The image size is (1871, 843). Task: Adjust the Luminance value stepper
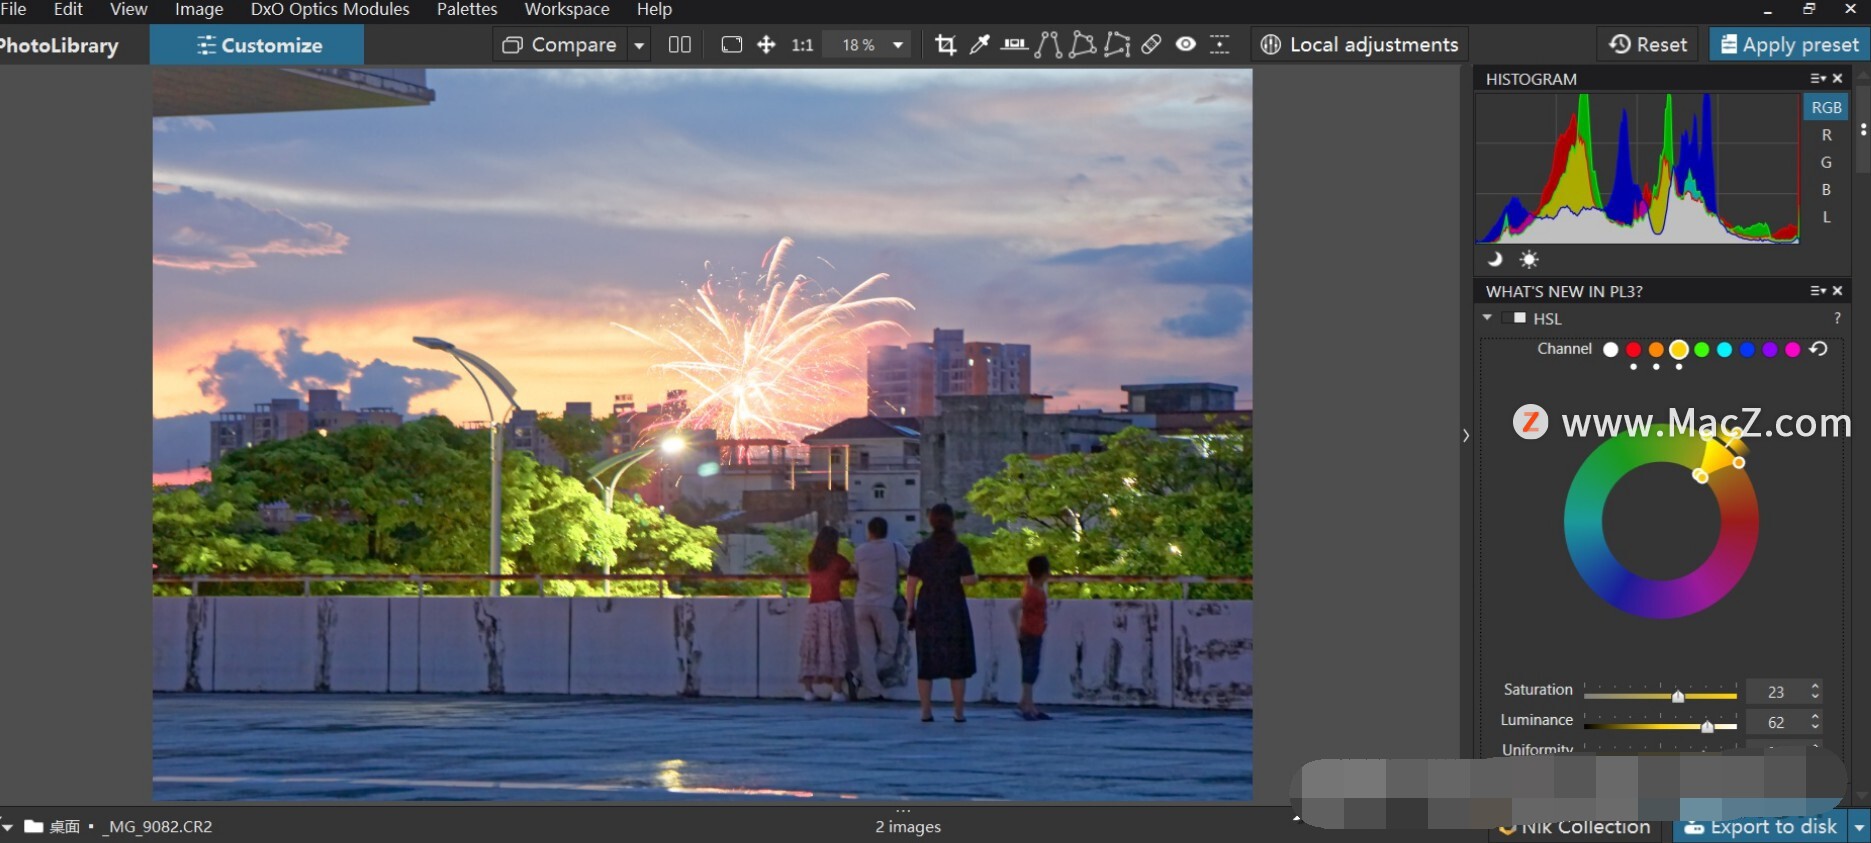tap(1815, 721)
